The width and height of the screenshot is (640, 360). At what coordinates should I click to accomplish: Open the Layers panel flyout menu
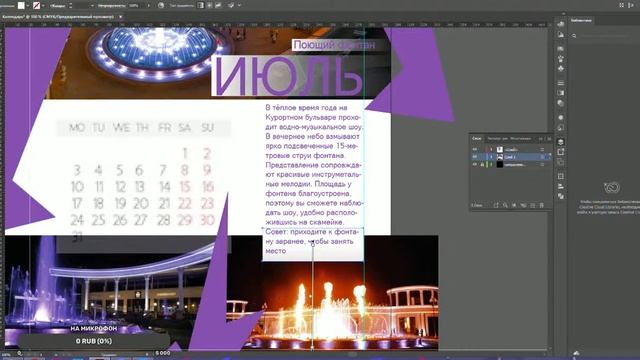point(549,139)
